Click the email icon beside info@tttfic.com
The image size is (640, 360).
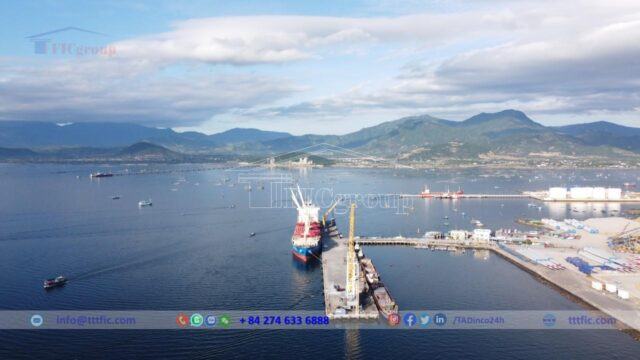(x=37, y=320)
